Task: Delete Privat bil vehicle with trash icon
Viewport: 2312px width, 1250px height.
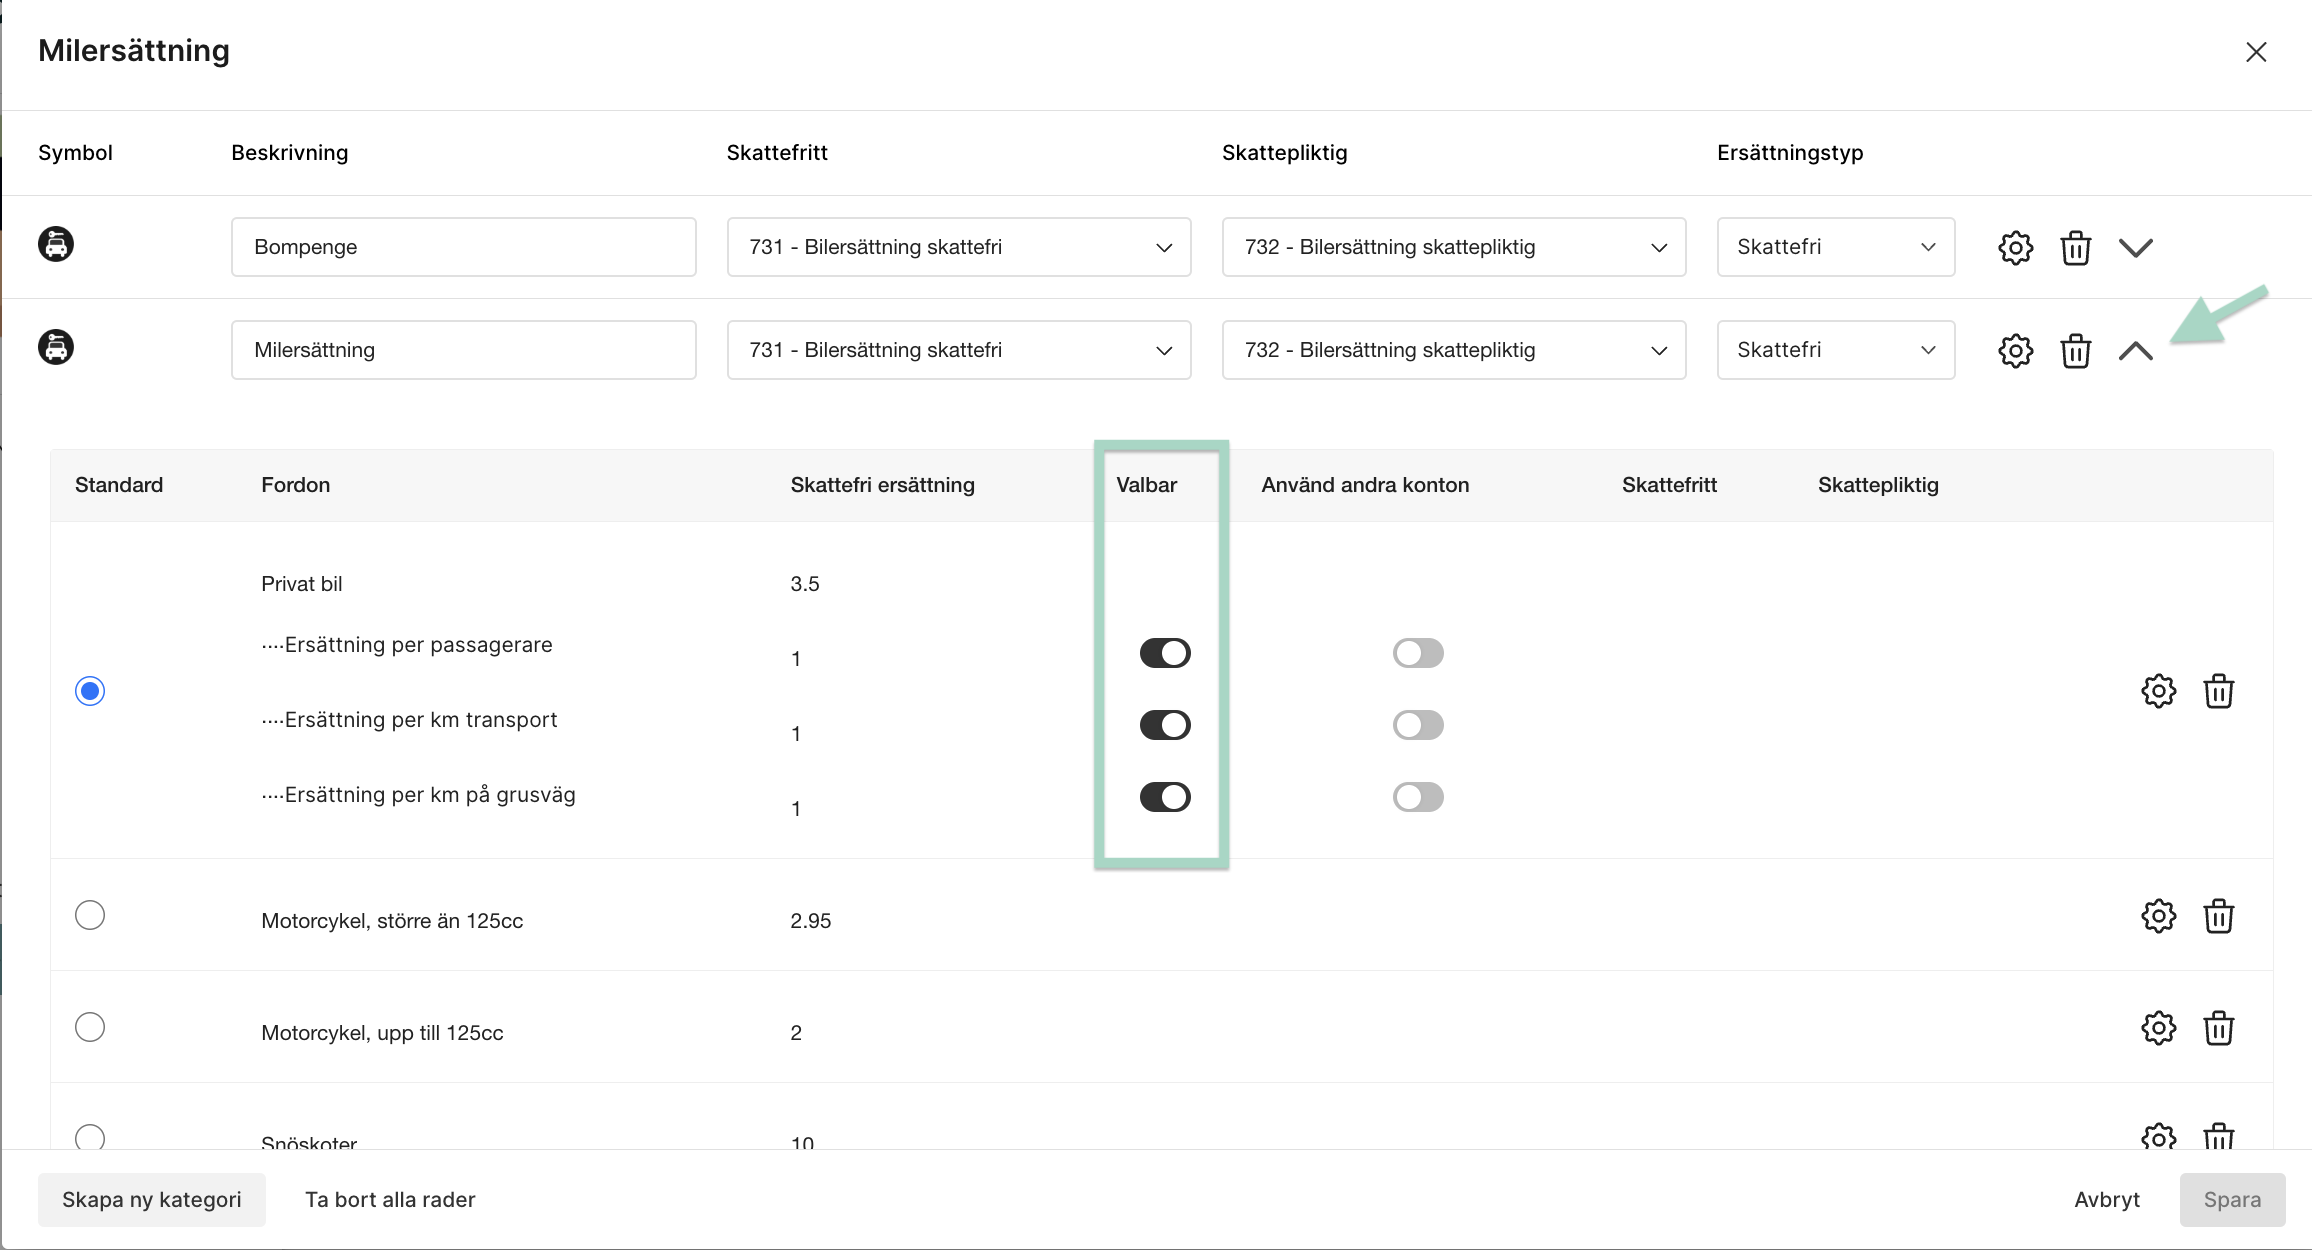Action: click(2219, 691)
